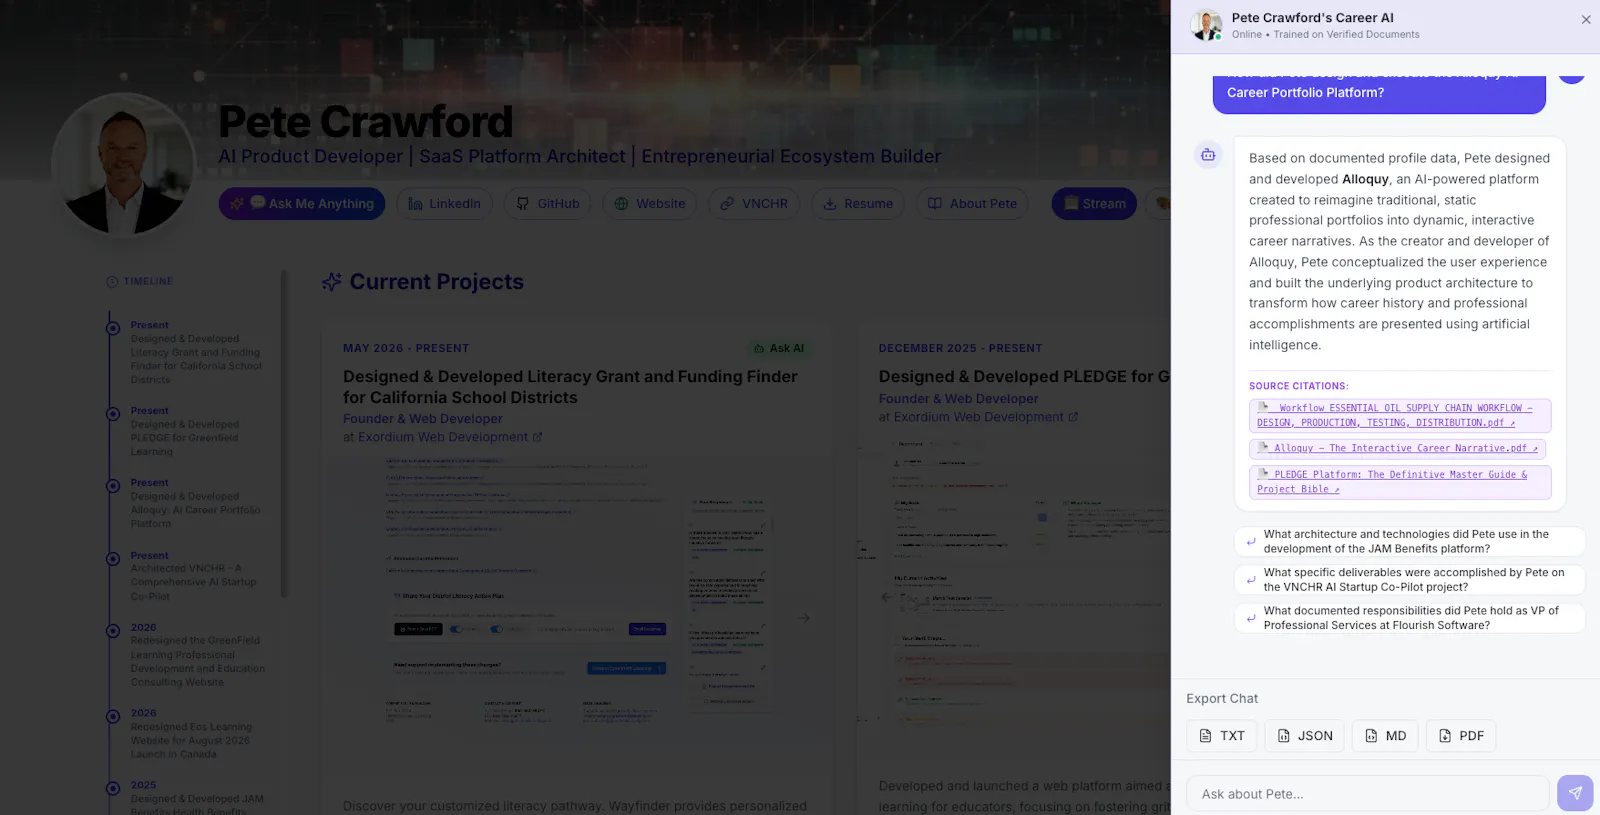1600x815 pixels.
Task: Open the Literacy Grant project screenshot thumbnail
Action: [576, 591]
